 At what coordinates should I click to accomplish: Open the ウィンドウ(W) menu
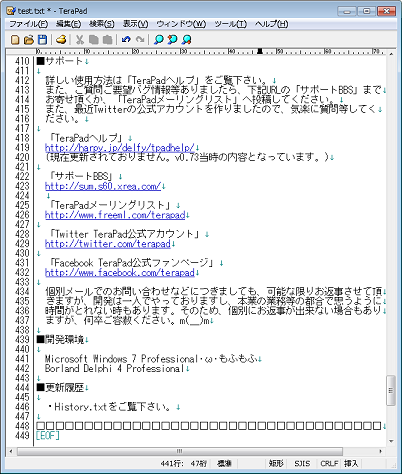tap(181, 24)
